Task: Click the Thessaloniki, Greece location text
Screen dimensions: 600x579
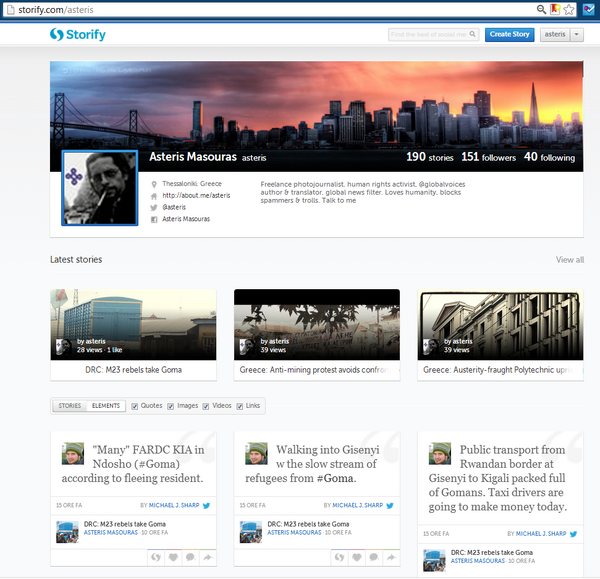Action: coord(192,184)
